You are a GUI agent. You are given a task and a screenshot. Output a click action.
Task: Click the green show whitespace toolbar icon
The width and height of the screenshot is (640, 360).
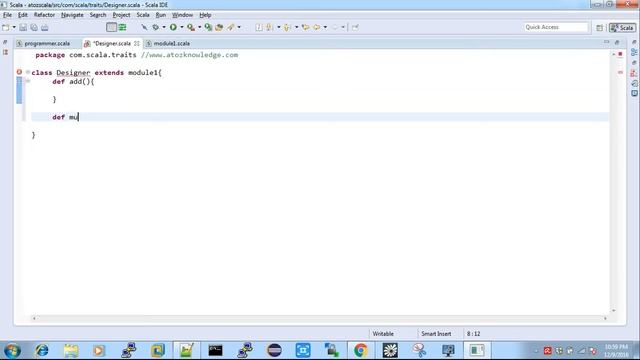click(122, 27)
